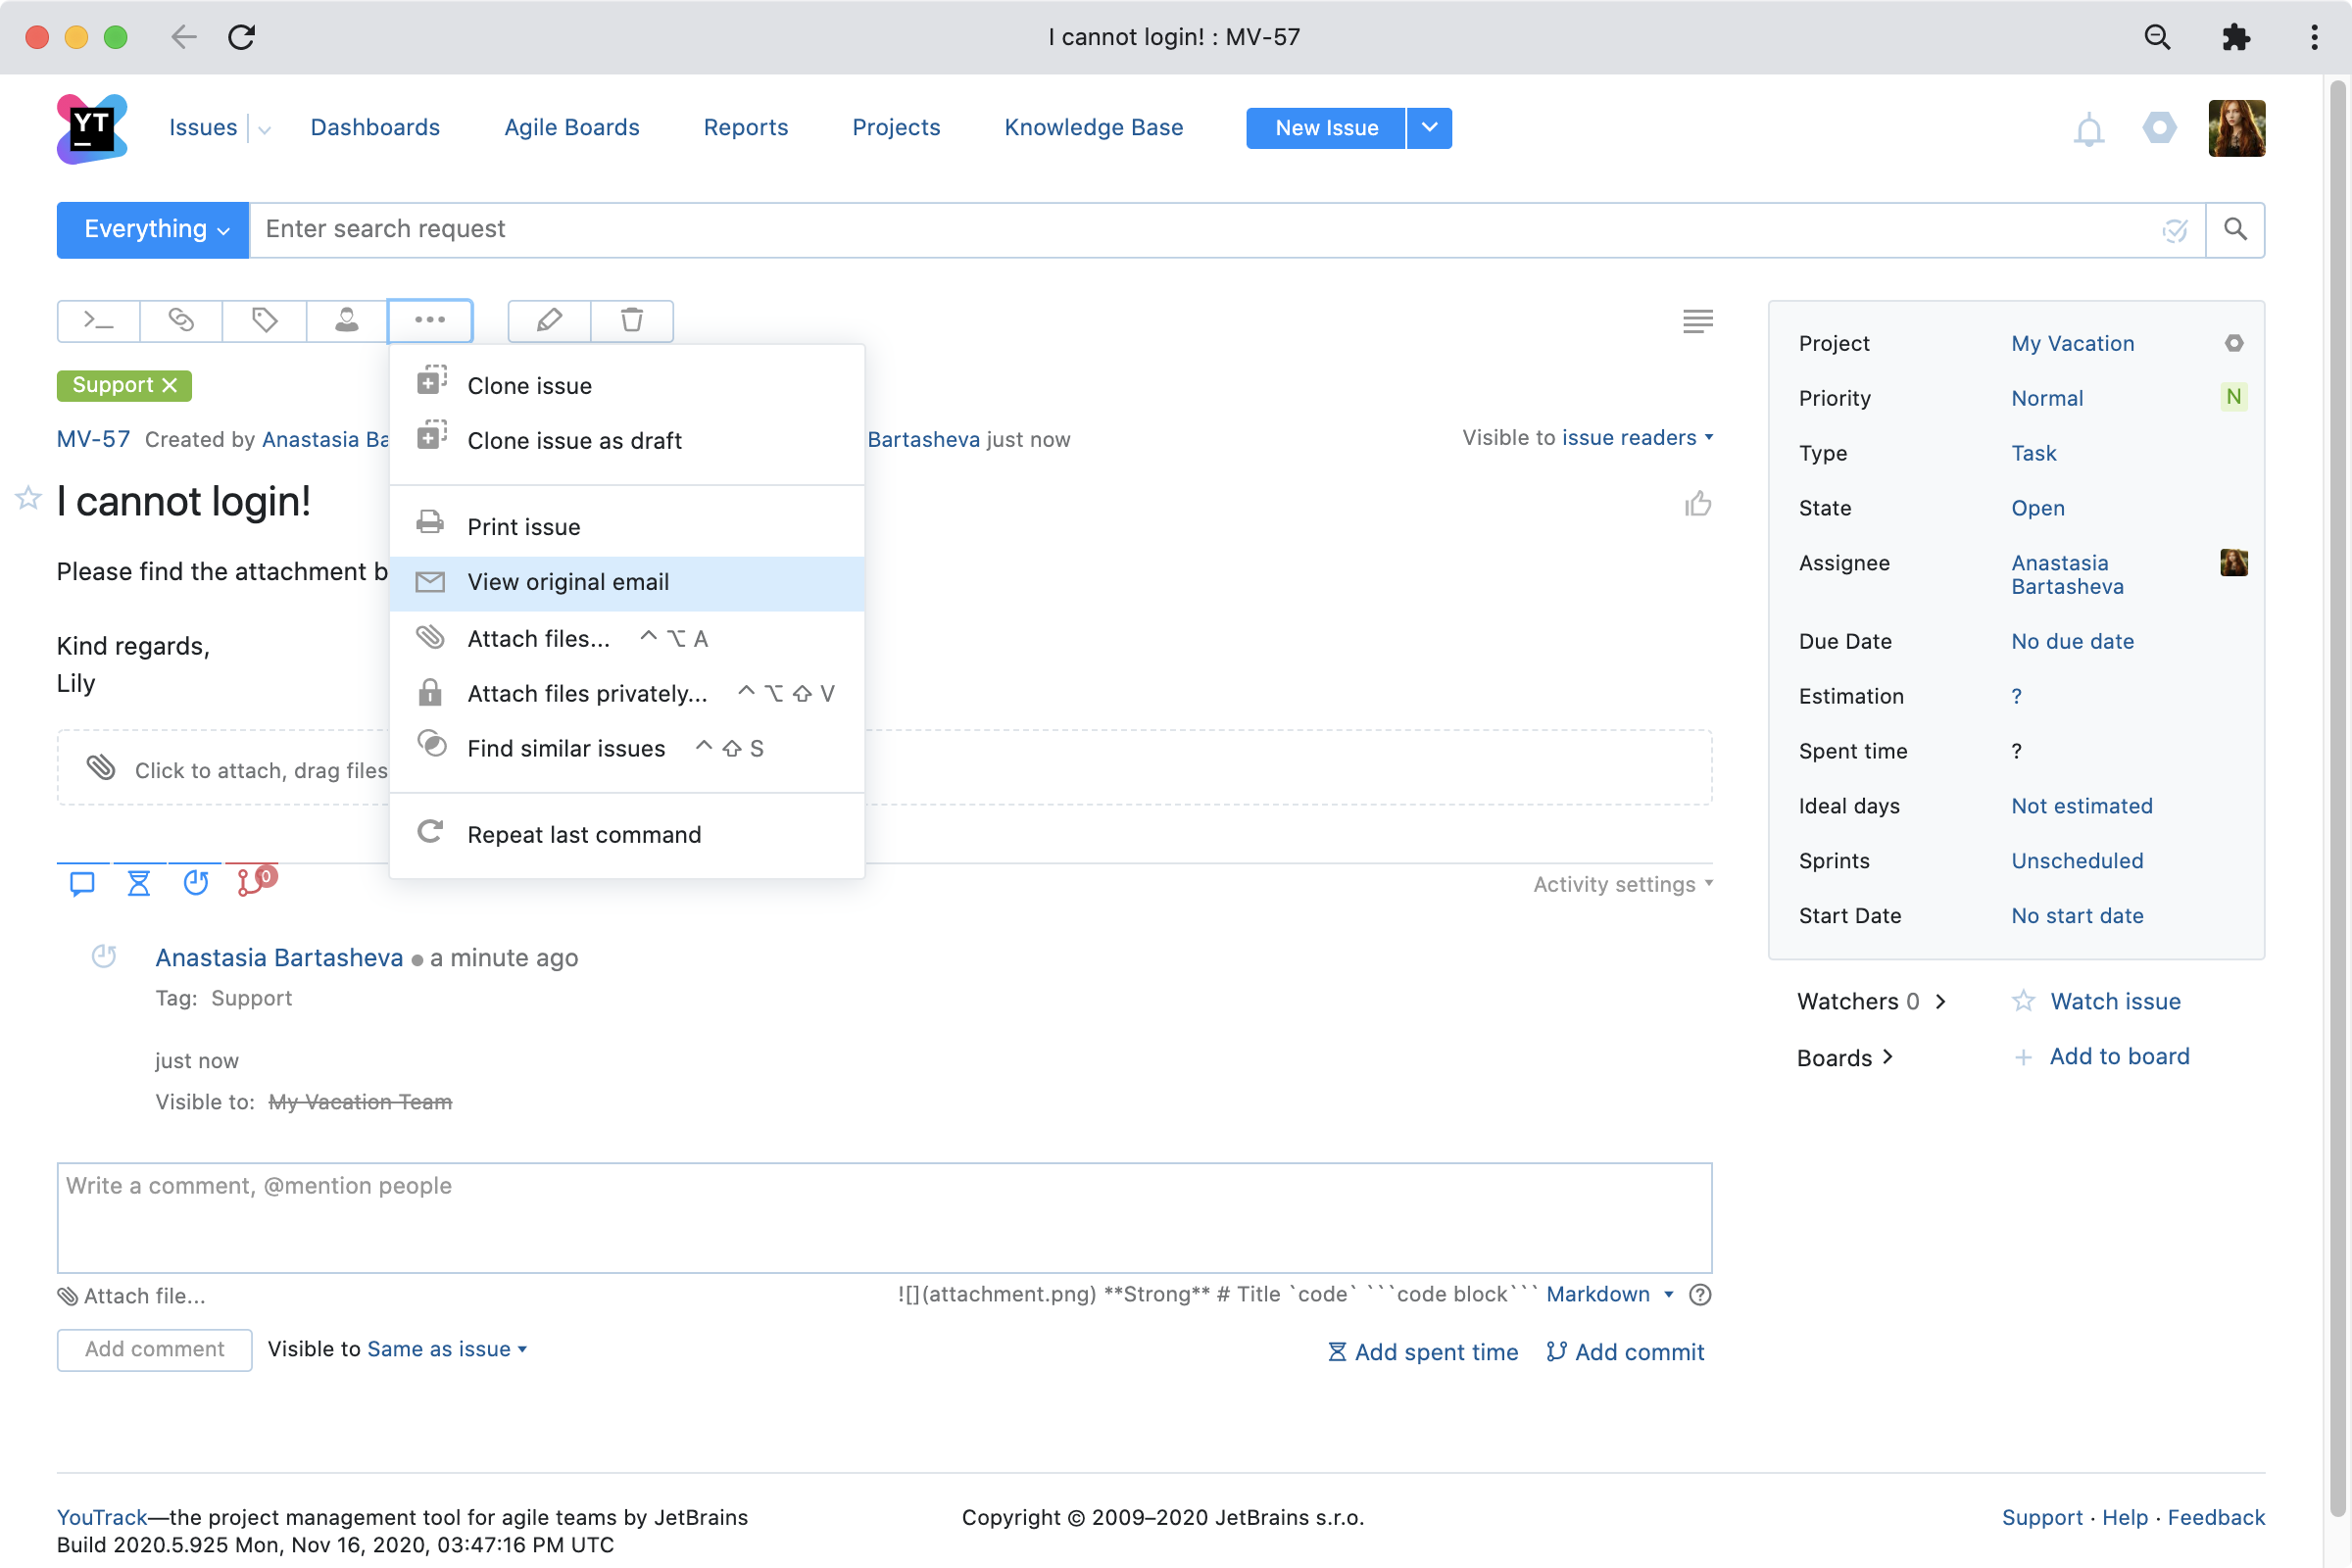
Task: Remove the green Support tag
Action: click(170, 385)
